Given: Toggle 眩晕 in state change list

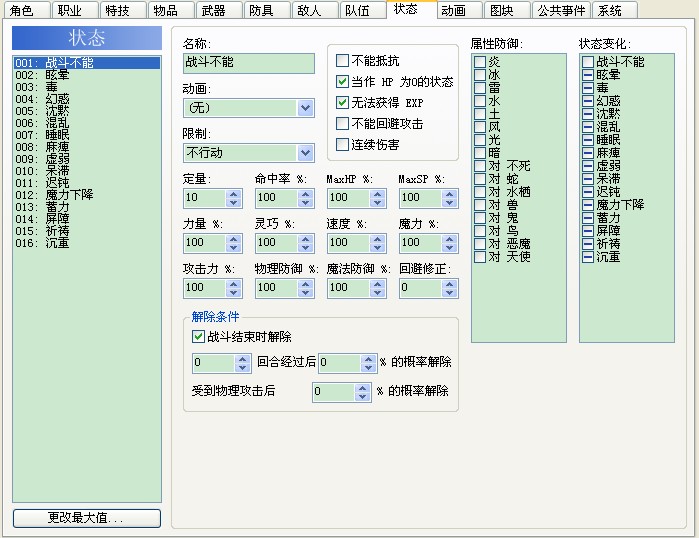Looking at the screenshot, I should tap(588, 75).
